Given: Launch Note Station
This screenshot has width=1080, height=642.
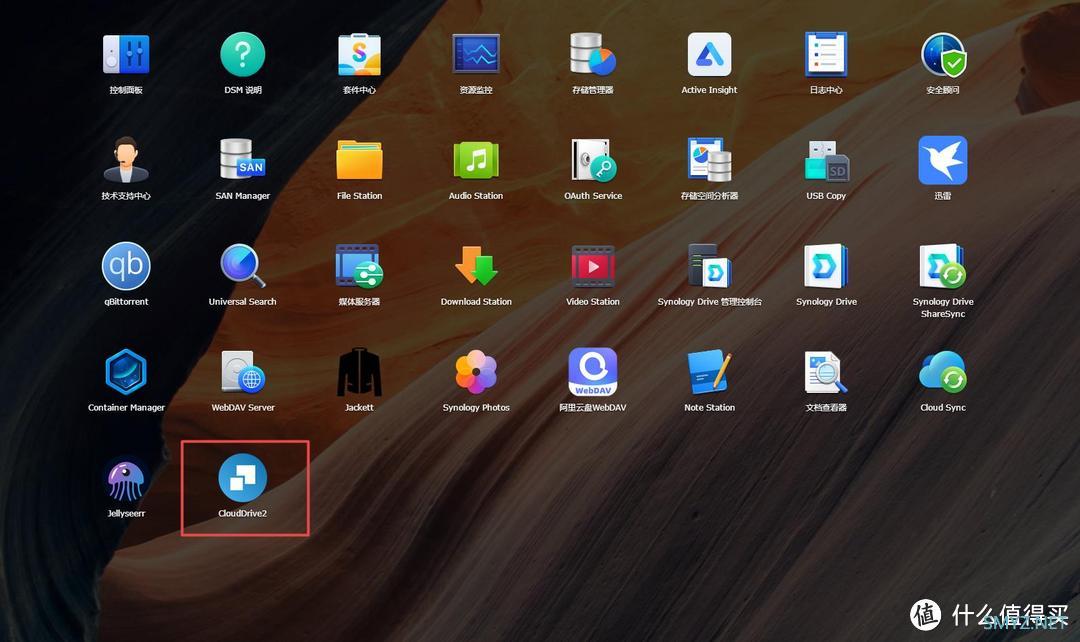Looking at the screenshot, I should click(709, 372).
